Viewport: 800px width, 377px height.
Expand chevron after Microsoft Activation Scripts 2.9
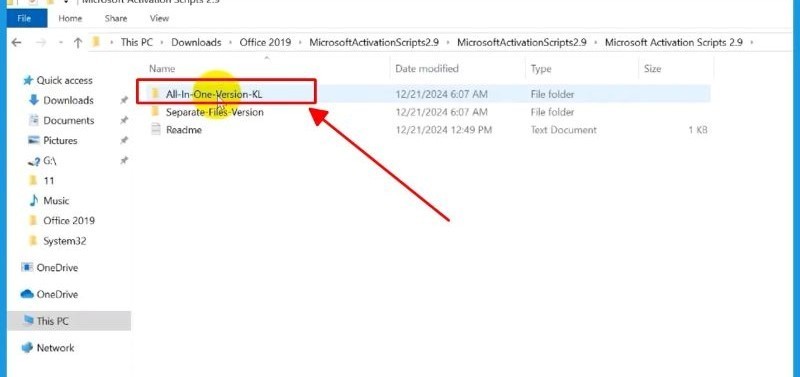752,43
